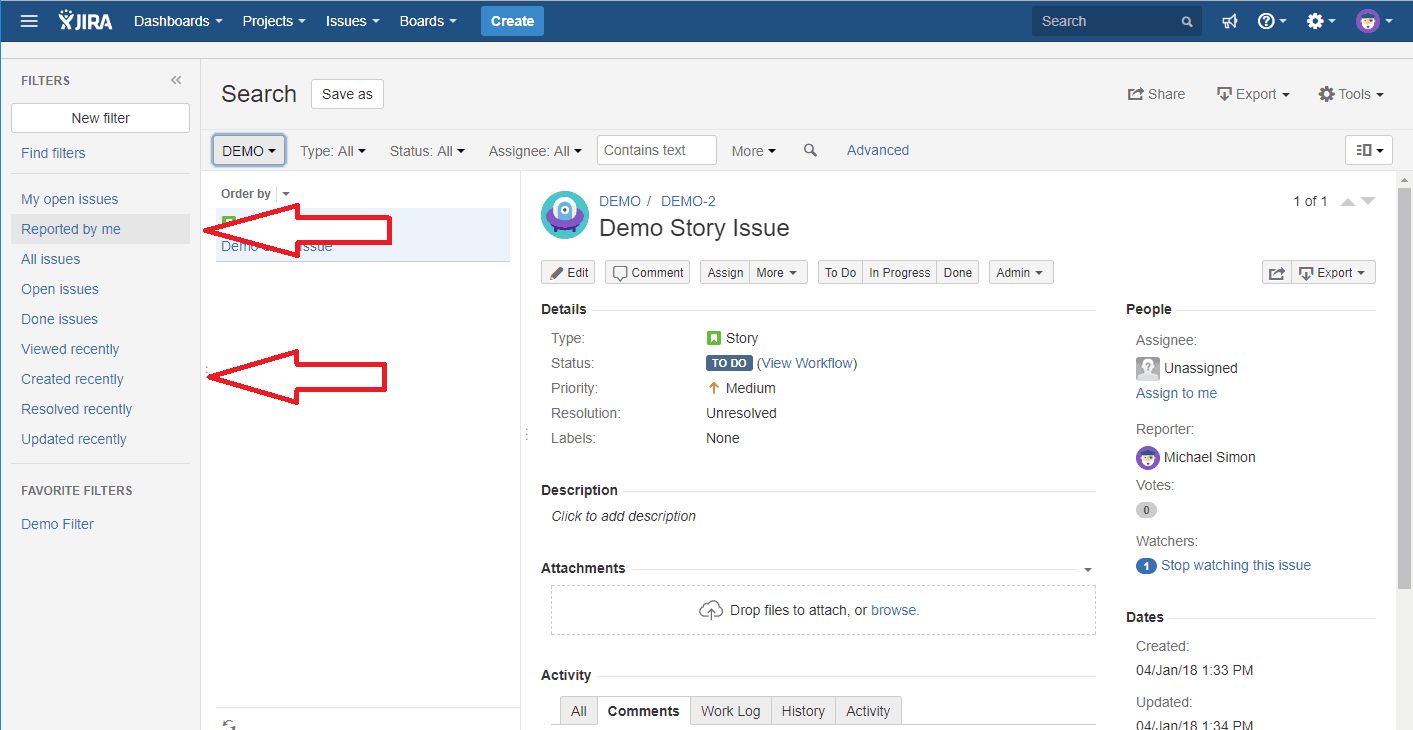Open your user avatar menu
Image resolution: width=1413 pixels, height=730 pixels.
[x=1368, y=20]
